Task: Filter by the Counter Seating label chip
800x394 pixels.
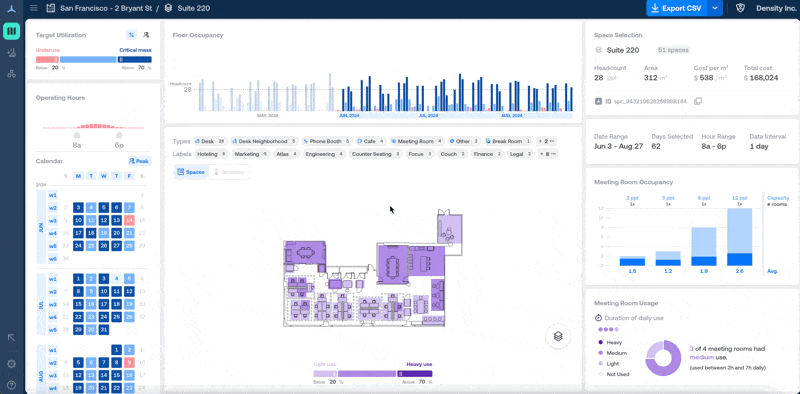Action: (377, 154)
